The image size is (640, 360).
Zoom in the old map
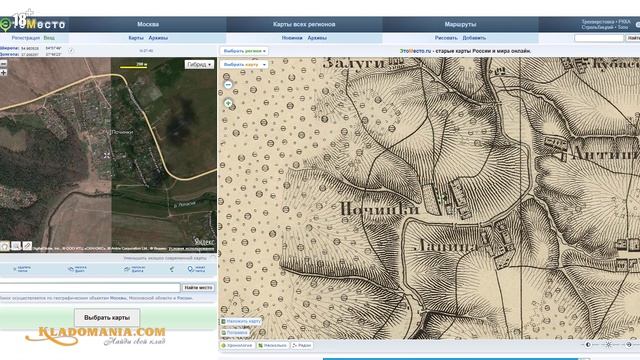point(228,103)
